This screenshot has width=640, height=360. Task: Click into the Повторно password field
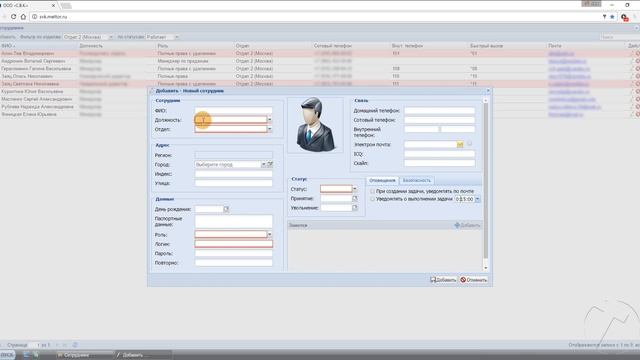click(x=233, y=262)
